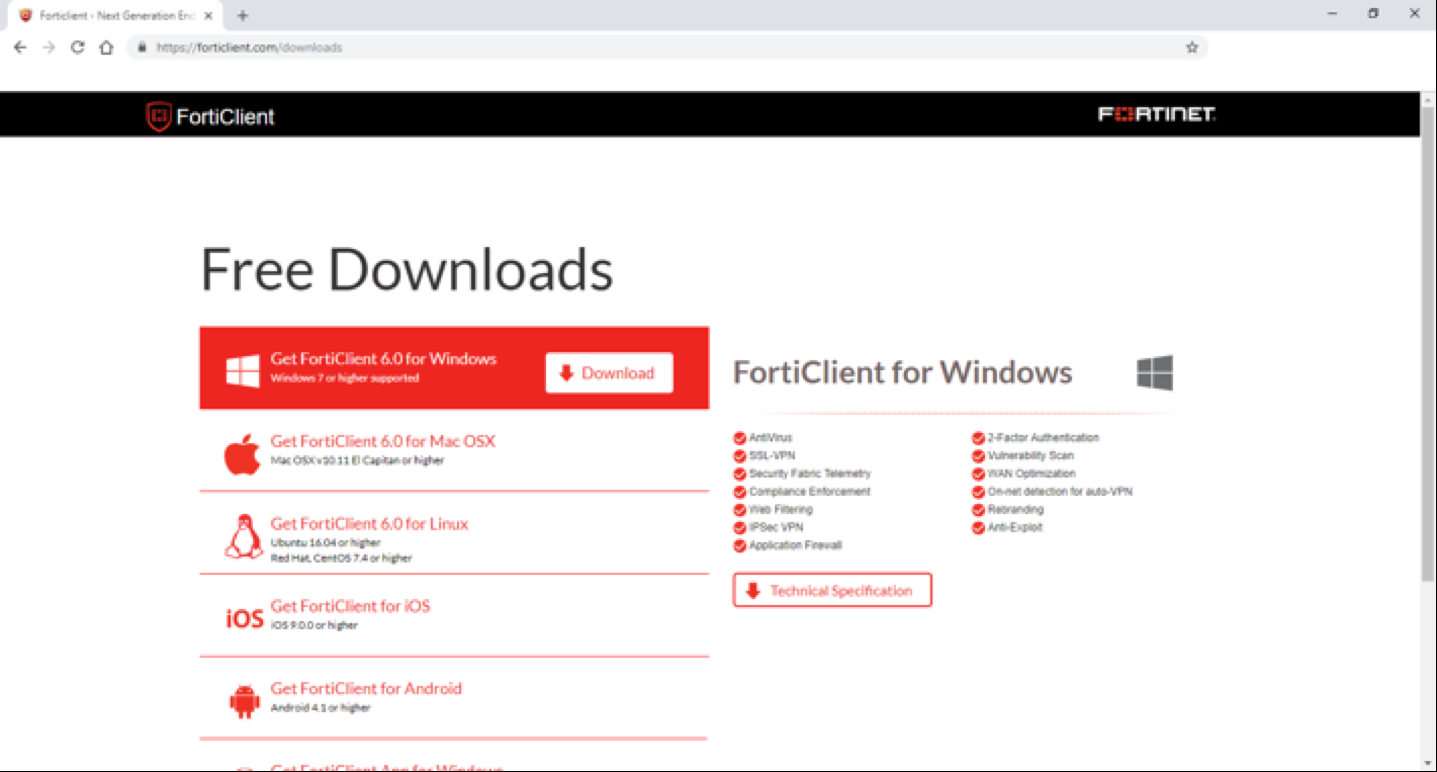Click the AntiVirus check icon

click(740, 438)
